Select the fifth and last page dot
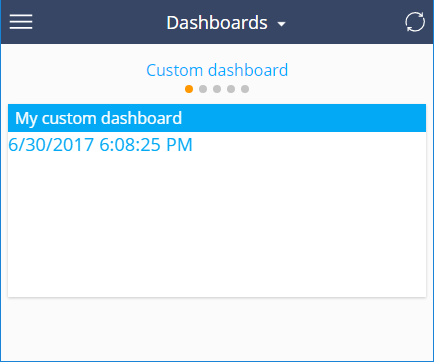This screenshot has width=434, height=362. (x=245, y=89)
